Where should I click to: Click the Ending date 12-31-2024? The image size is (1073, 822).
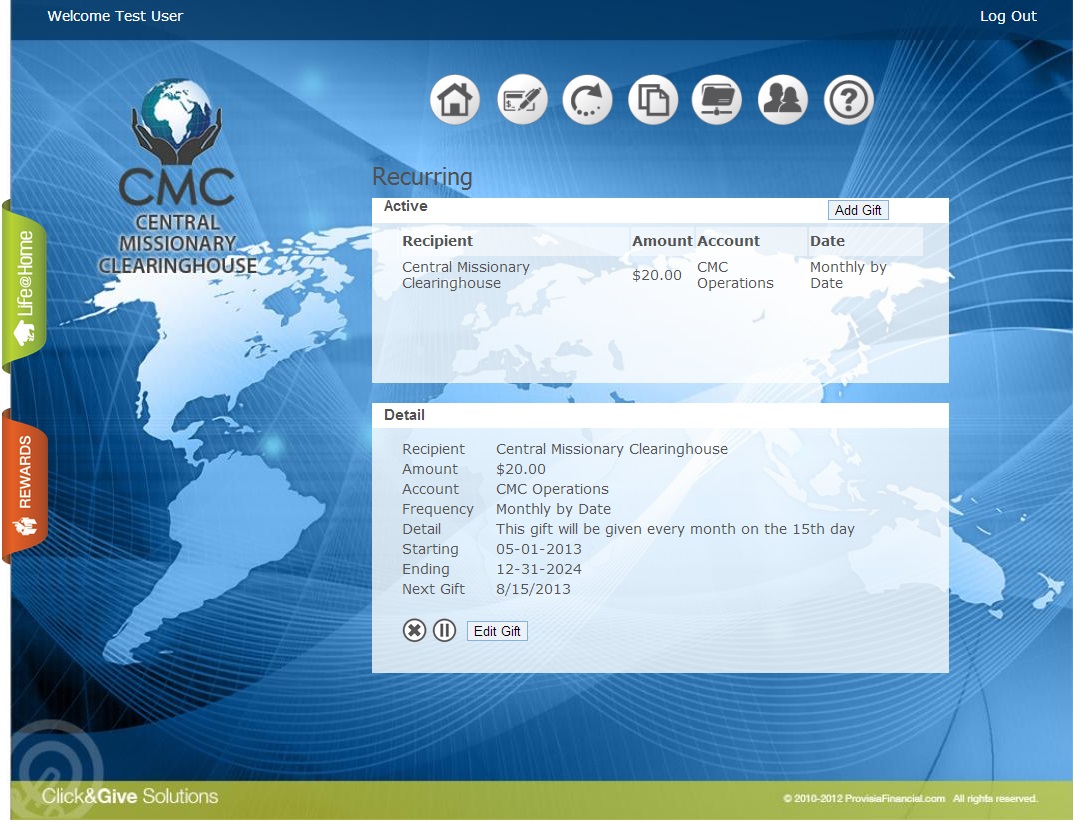pos(539,569)
